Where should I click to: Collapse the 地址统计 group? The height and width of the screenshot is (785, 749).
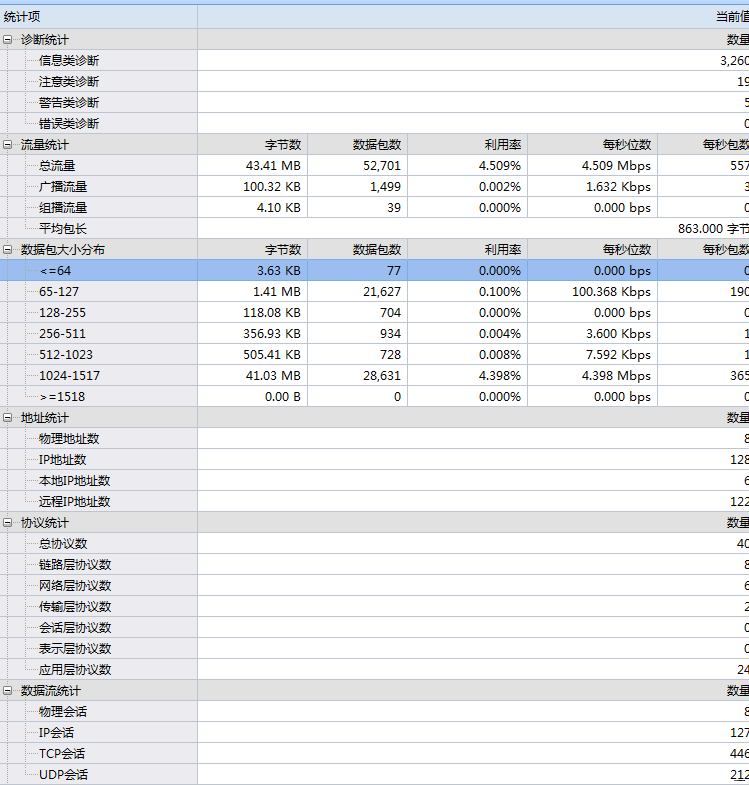(8, 418)
